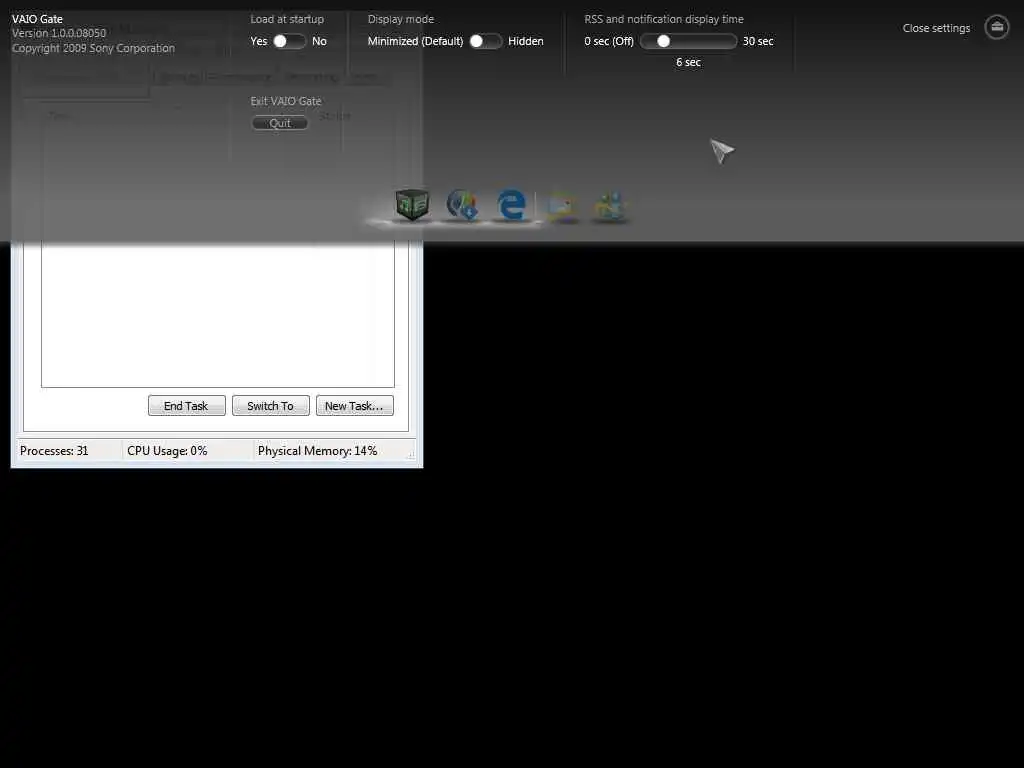Click the Close settings toolbox icon
Image resolution: width=1024 pixels, height=768 pixels.
point(997,27)
